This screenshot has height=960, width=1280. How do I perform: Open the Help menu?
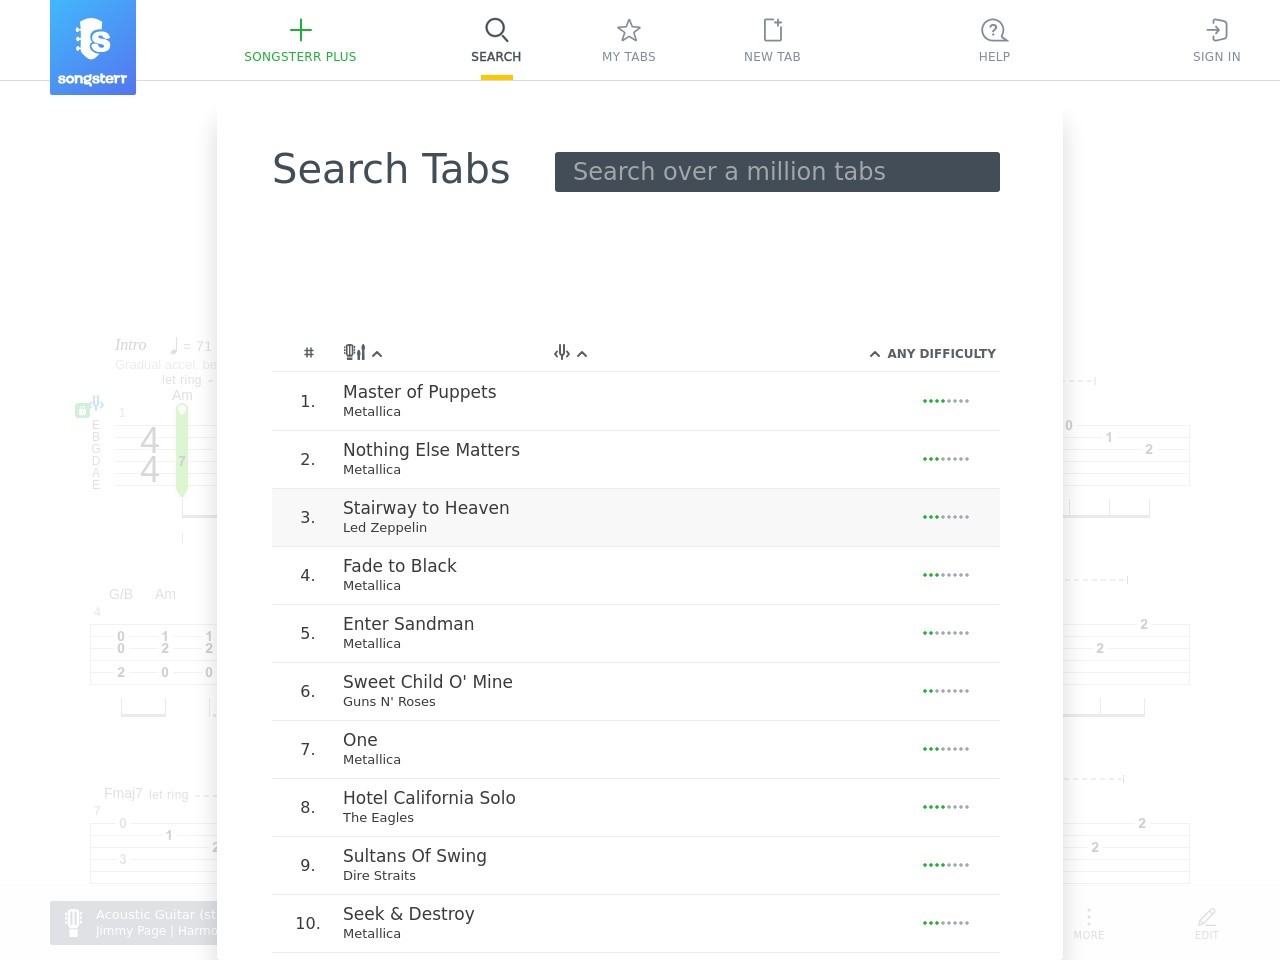pos(994,41)
